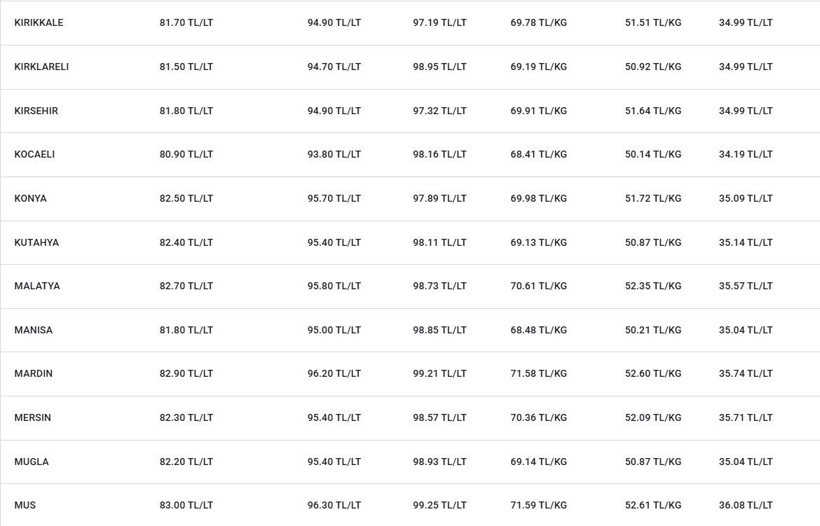Click KIRKLARELI 98.95 TL/LT price
Image resolution: width=820 pixels, height=526 pixels.
(439, 66)
